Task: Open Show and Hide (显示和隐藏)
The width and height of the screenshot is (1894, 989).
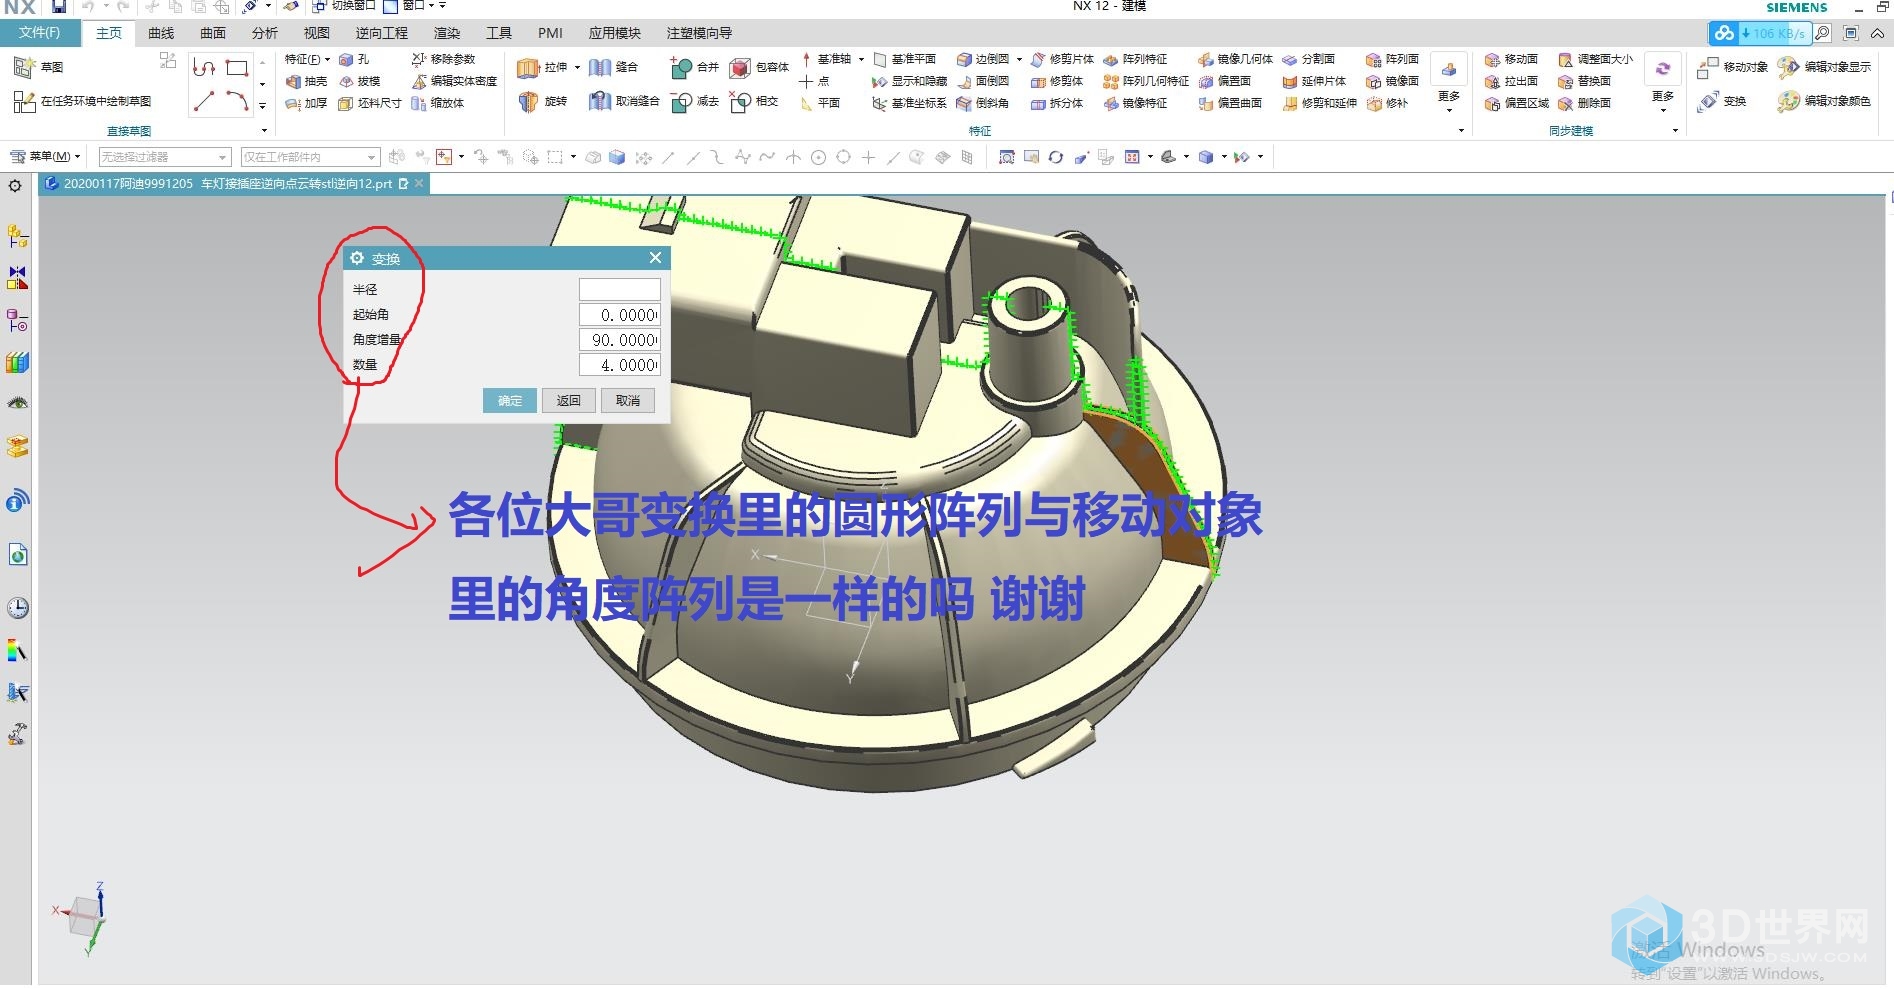Action: pos(909,81)
